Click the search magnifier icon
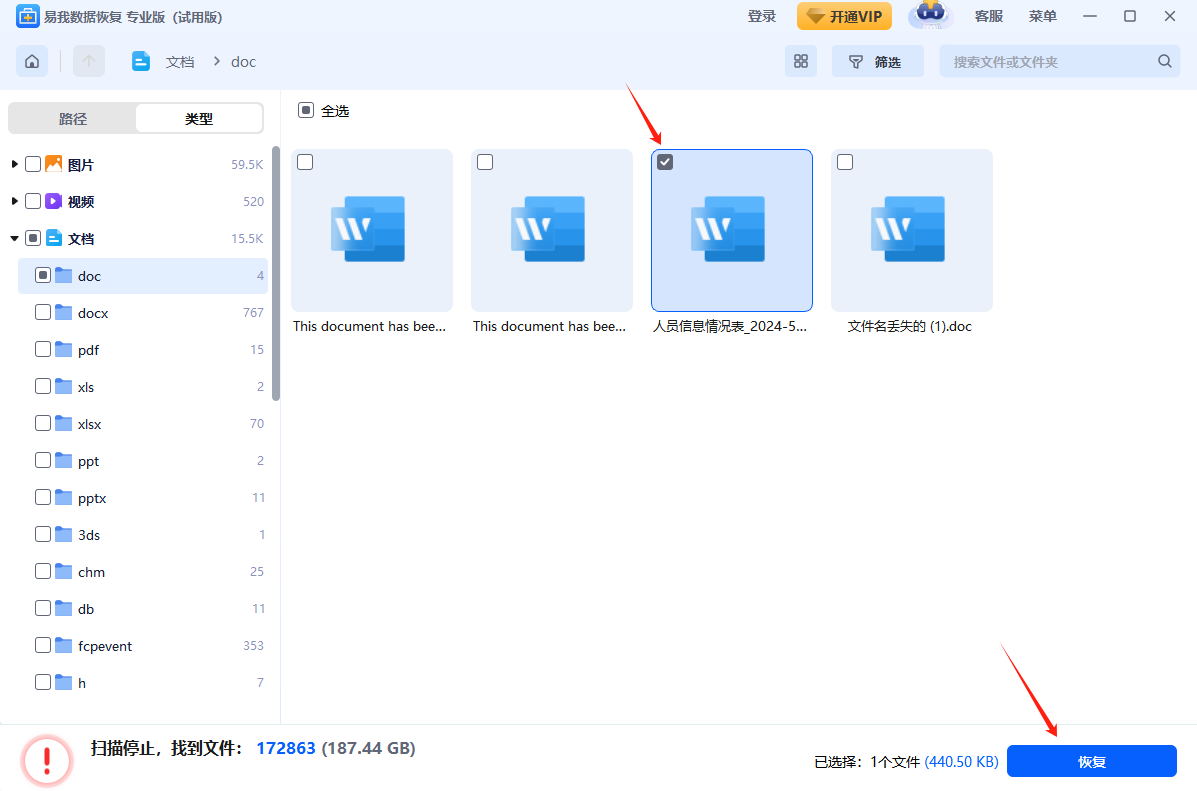This screenshot has width=1197, height=791. point(1164,62)
